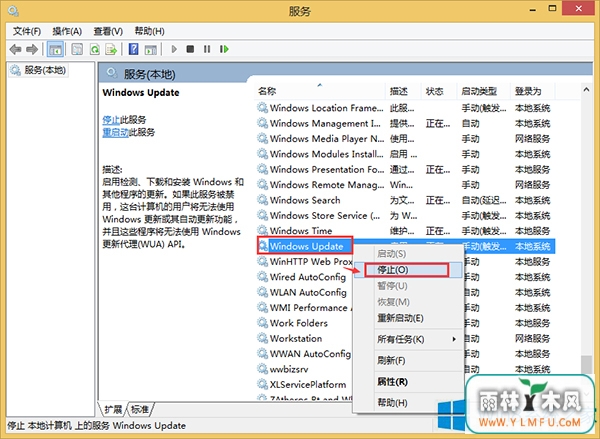Select the Windows Presentation Fo... row

[405, 169]
